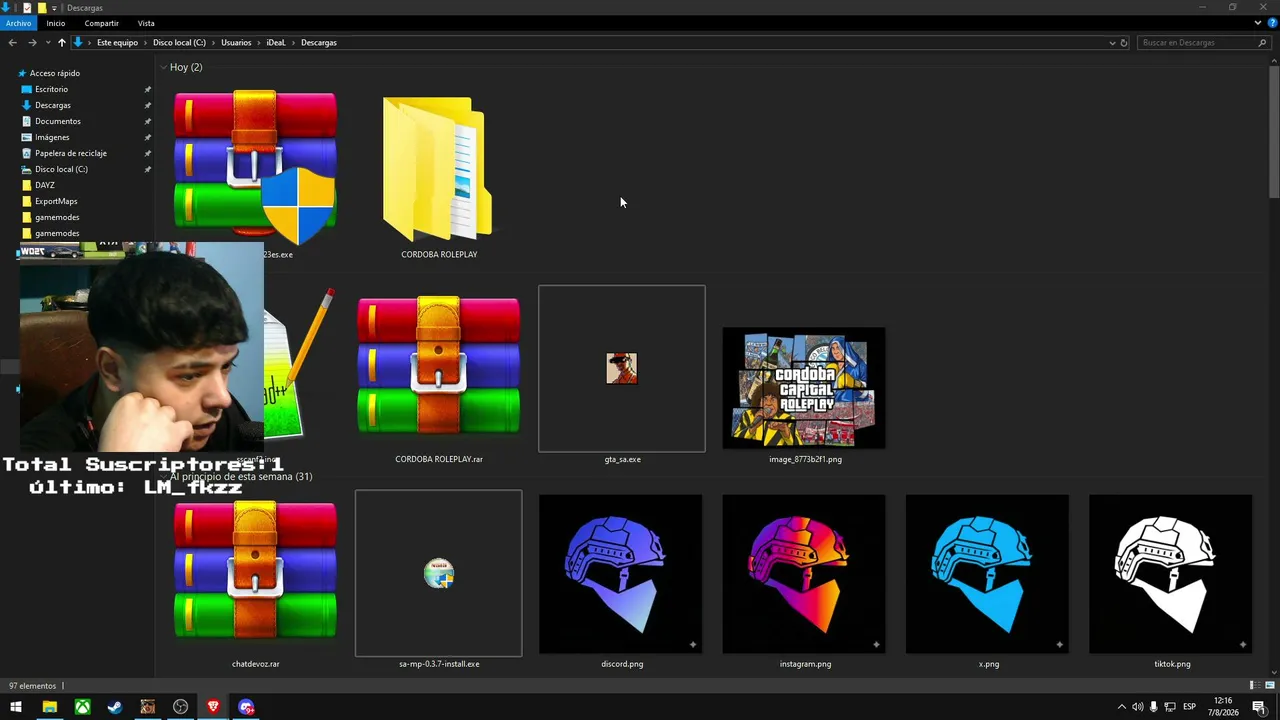Select the x.png helmet image
Viewport: 1280px width, 720px height.
(987, 574)
